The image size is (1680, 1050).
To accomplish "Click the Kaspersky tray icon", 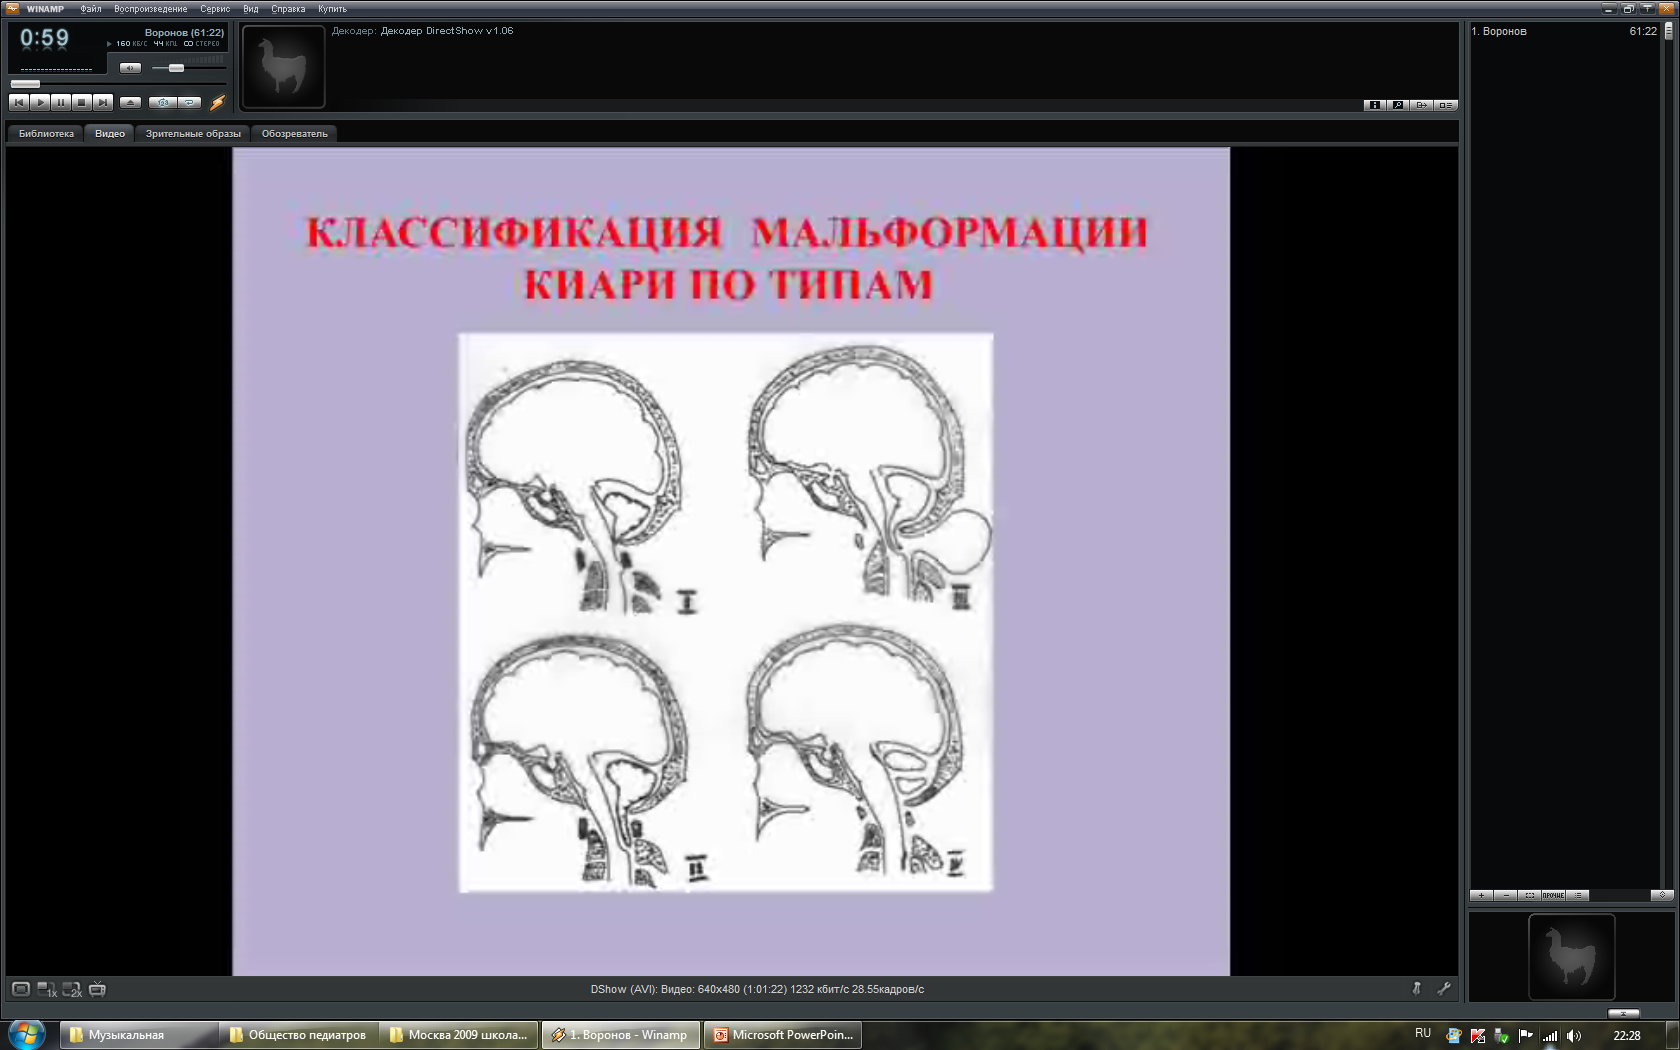I will coord(1478,1036).
